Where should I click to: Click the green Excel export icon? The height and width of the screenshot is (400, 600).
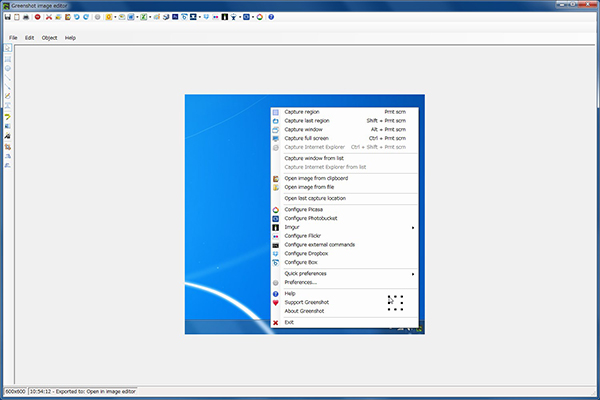(143, 17)
